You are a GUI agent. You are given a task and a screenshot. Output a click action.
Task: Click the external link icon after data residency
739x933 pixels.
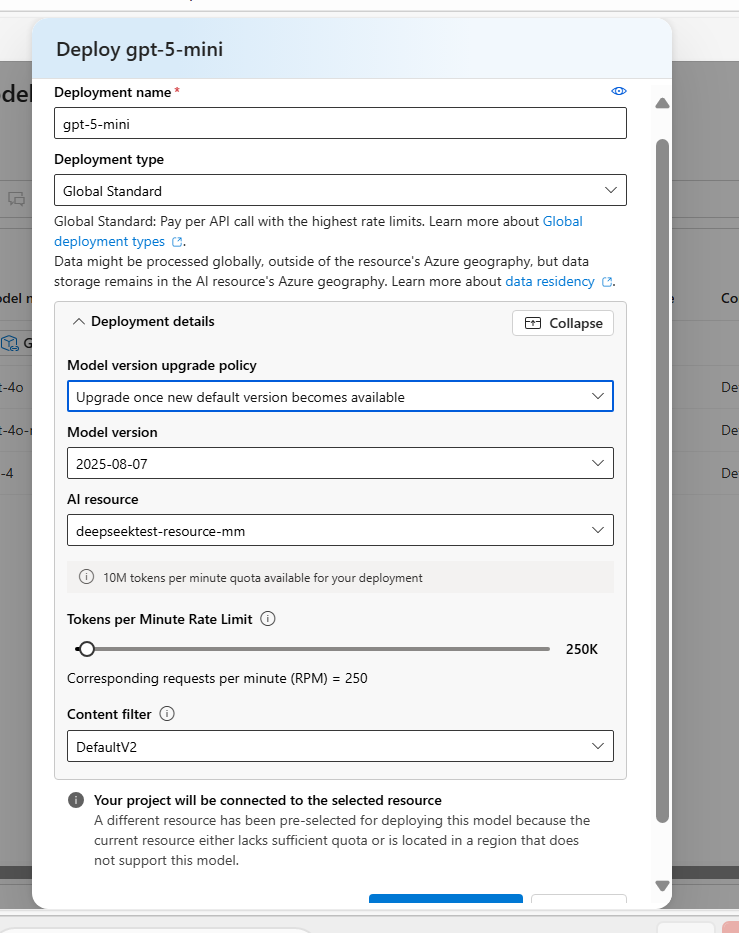click(607, 282)
